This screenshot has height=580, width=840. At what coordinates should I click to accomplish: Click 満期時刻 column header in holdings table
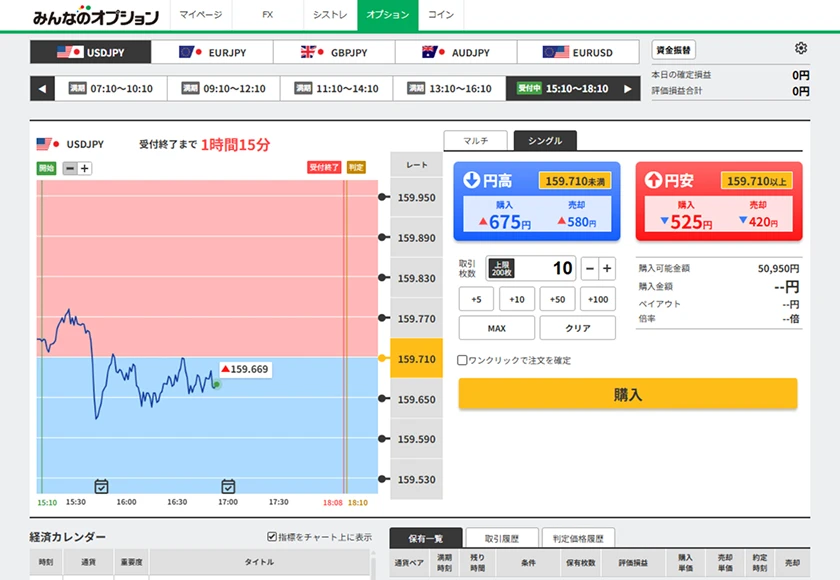point(444,563)
